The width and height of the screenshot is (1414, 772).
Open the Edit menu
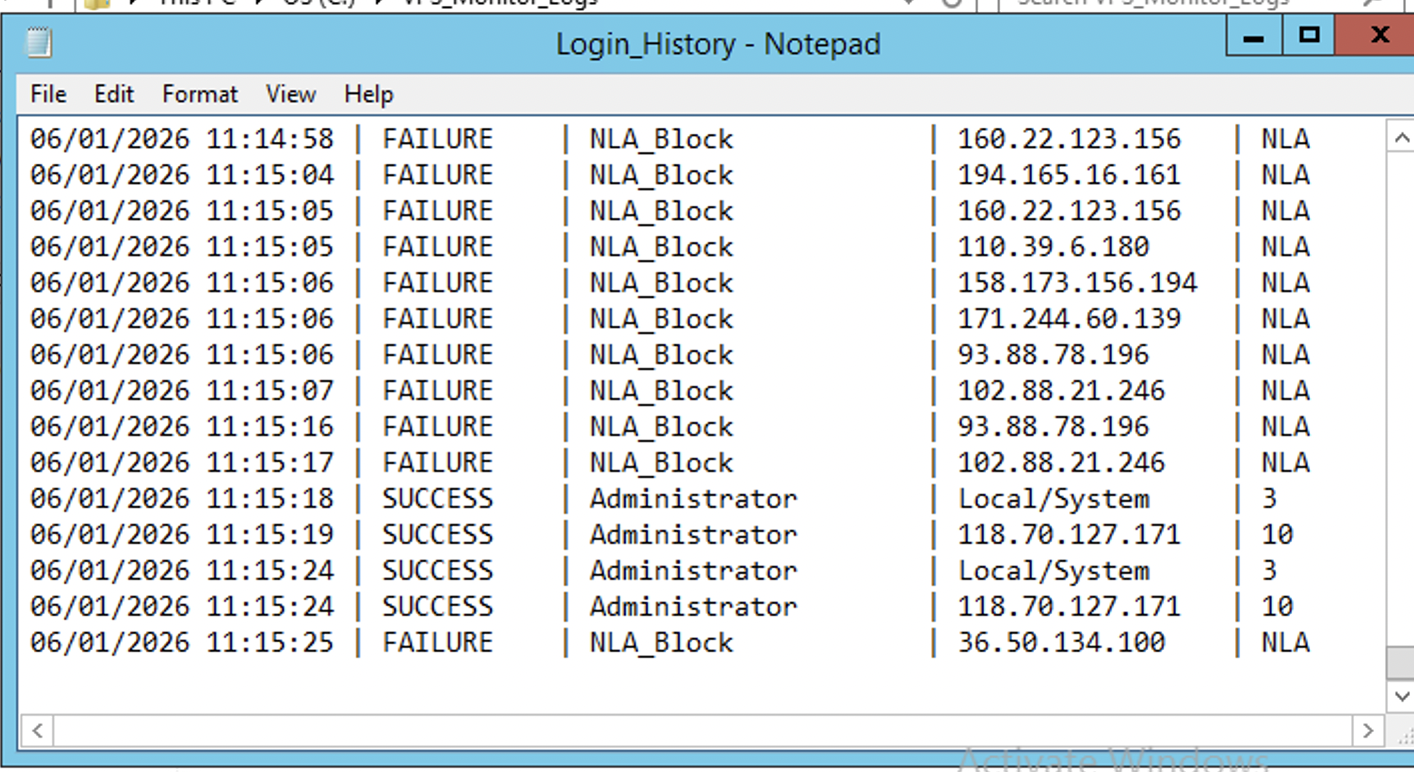tap(113, 94)
